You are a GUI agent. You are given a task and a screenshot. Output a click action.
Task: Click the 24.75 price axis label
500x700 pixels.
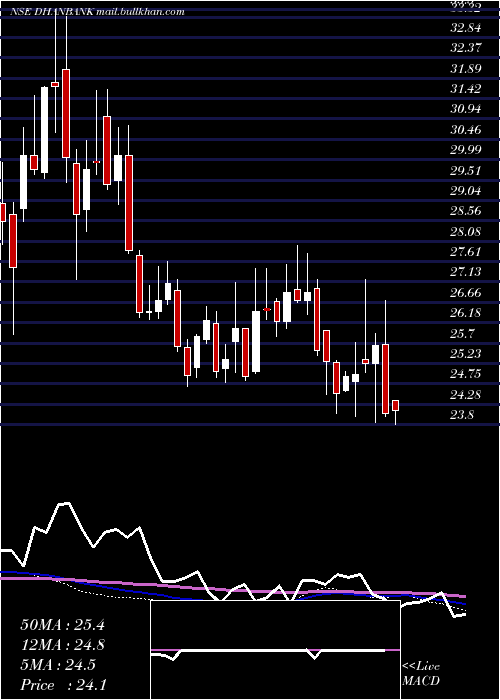point(466,374)
